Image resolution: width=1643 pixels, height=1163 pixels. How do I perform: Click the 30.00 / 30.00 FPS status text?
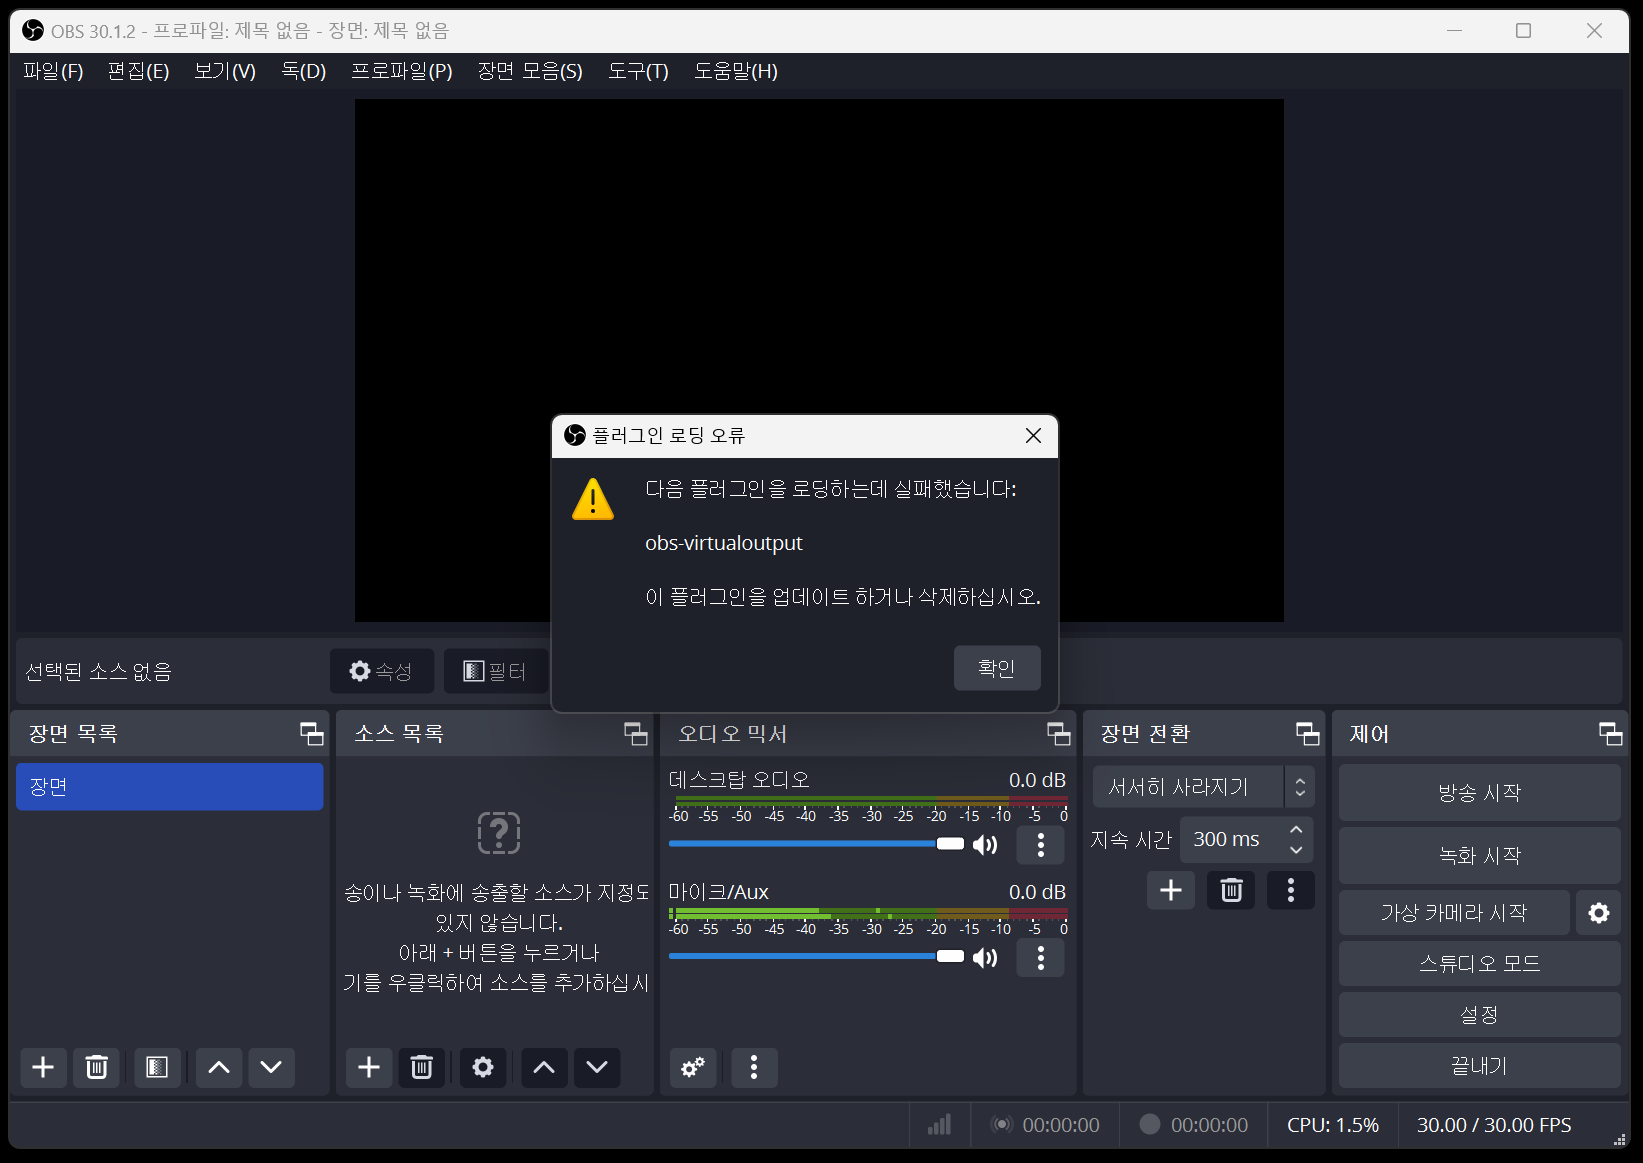(1494, 1125)
